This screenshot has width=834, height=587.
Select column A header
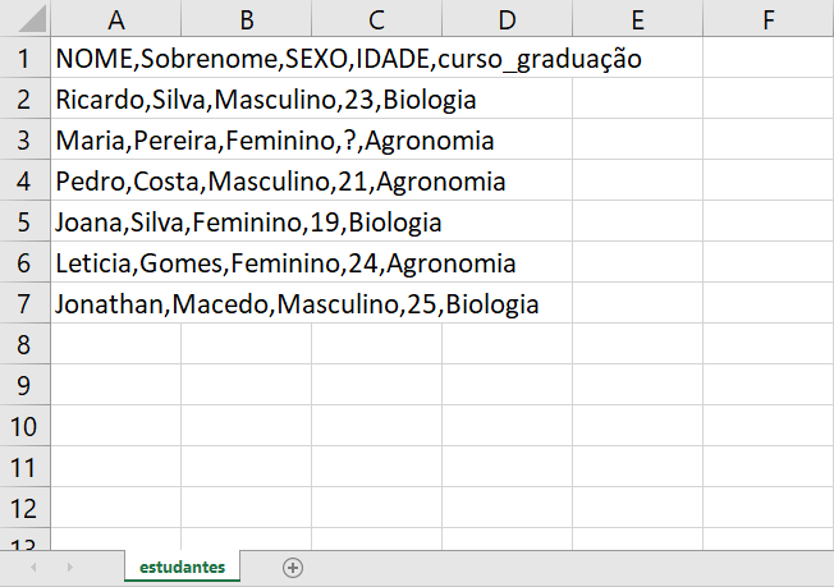click(x=116, y=18)
